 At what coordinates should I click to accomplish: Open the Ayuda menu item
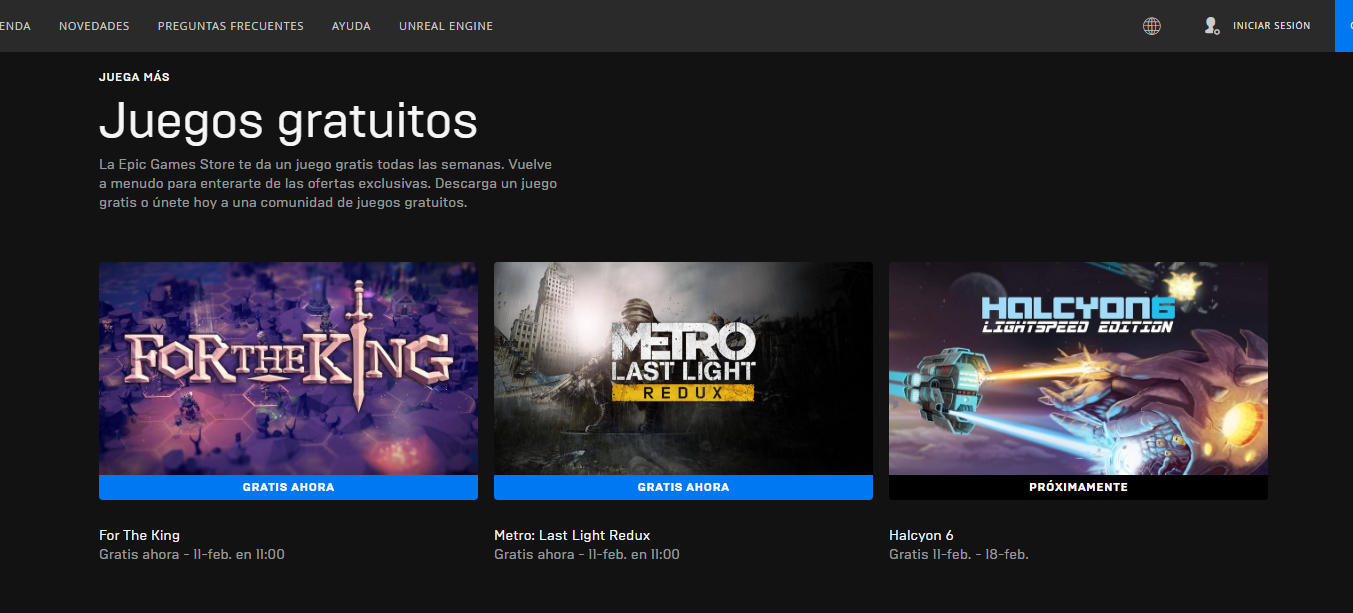[x=351, y=26]
